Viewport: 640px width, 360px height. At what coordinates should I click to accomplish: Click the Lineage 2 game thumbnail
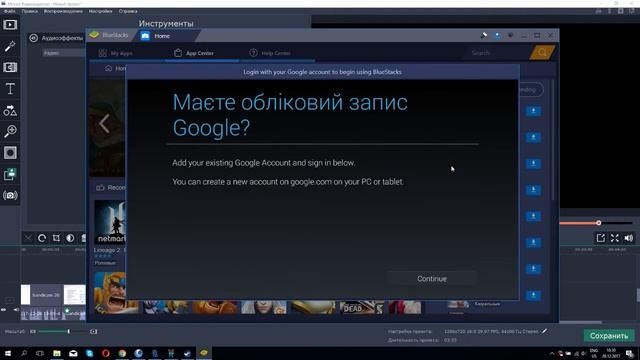point(110,222)
